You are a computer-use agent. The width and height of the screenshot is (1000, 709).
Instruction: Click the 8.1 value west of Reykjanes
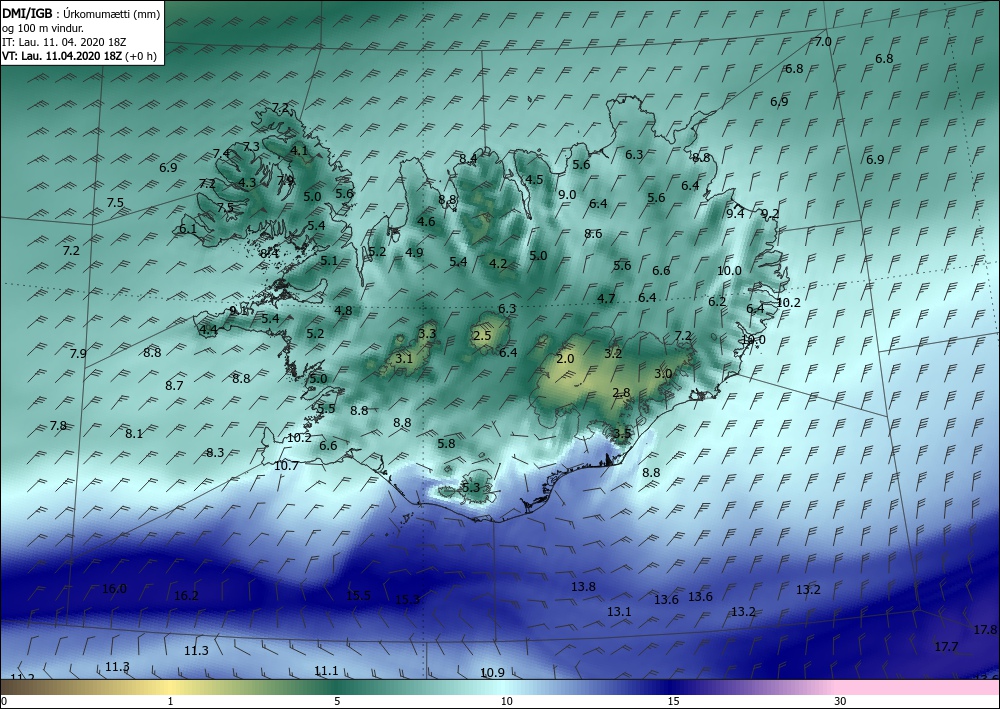coord(134,433)
